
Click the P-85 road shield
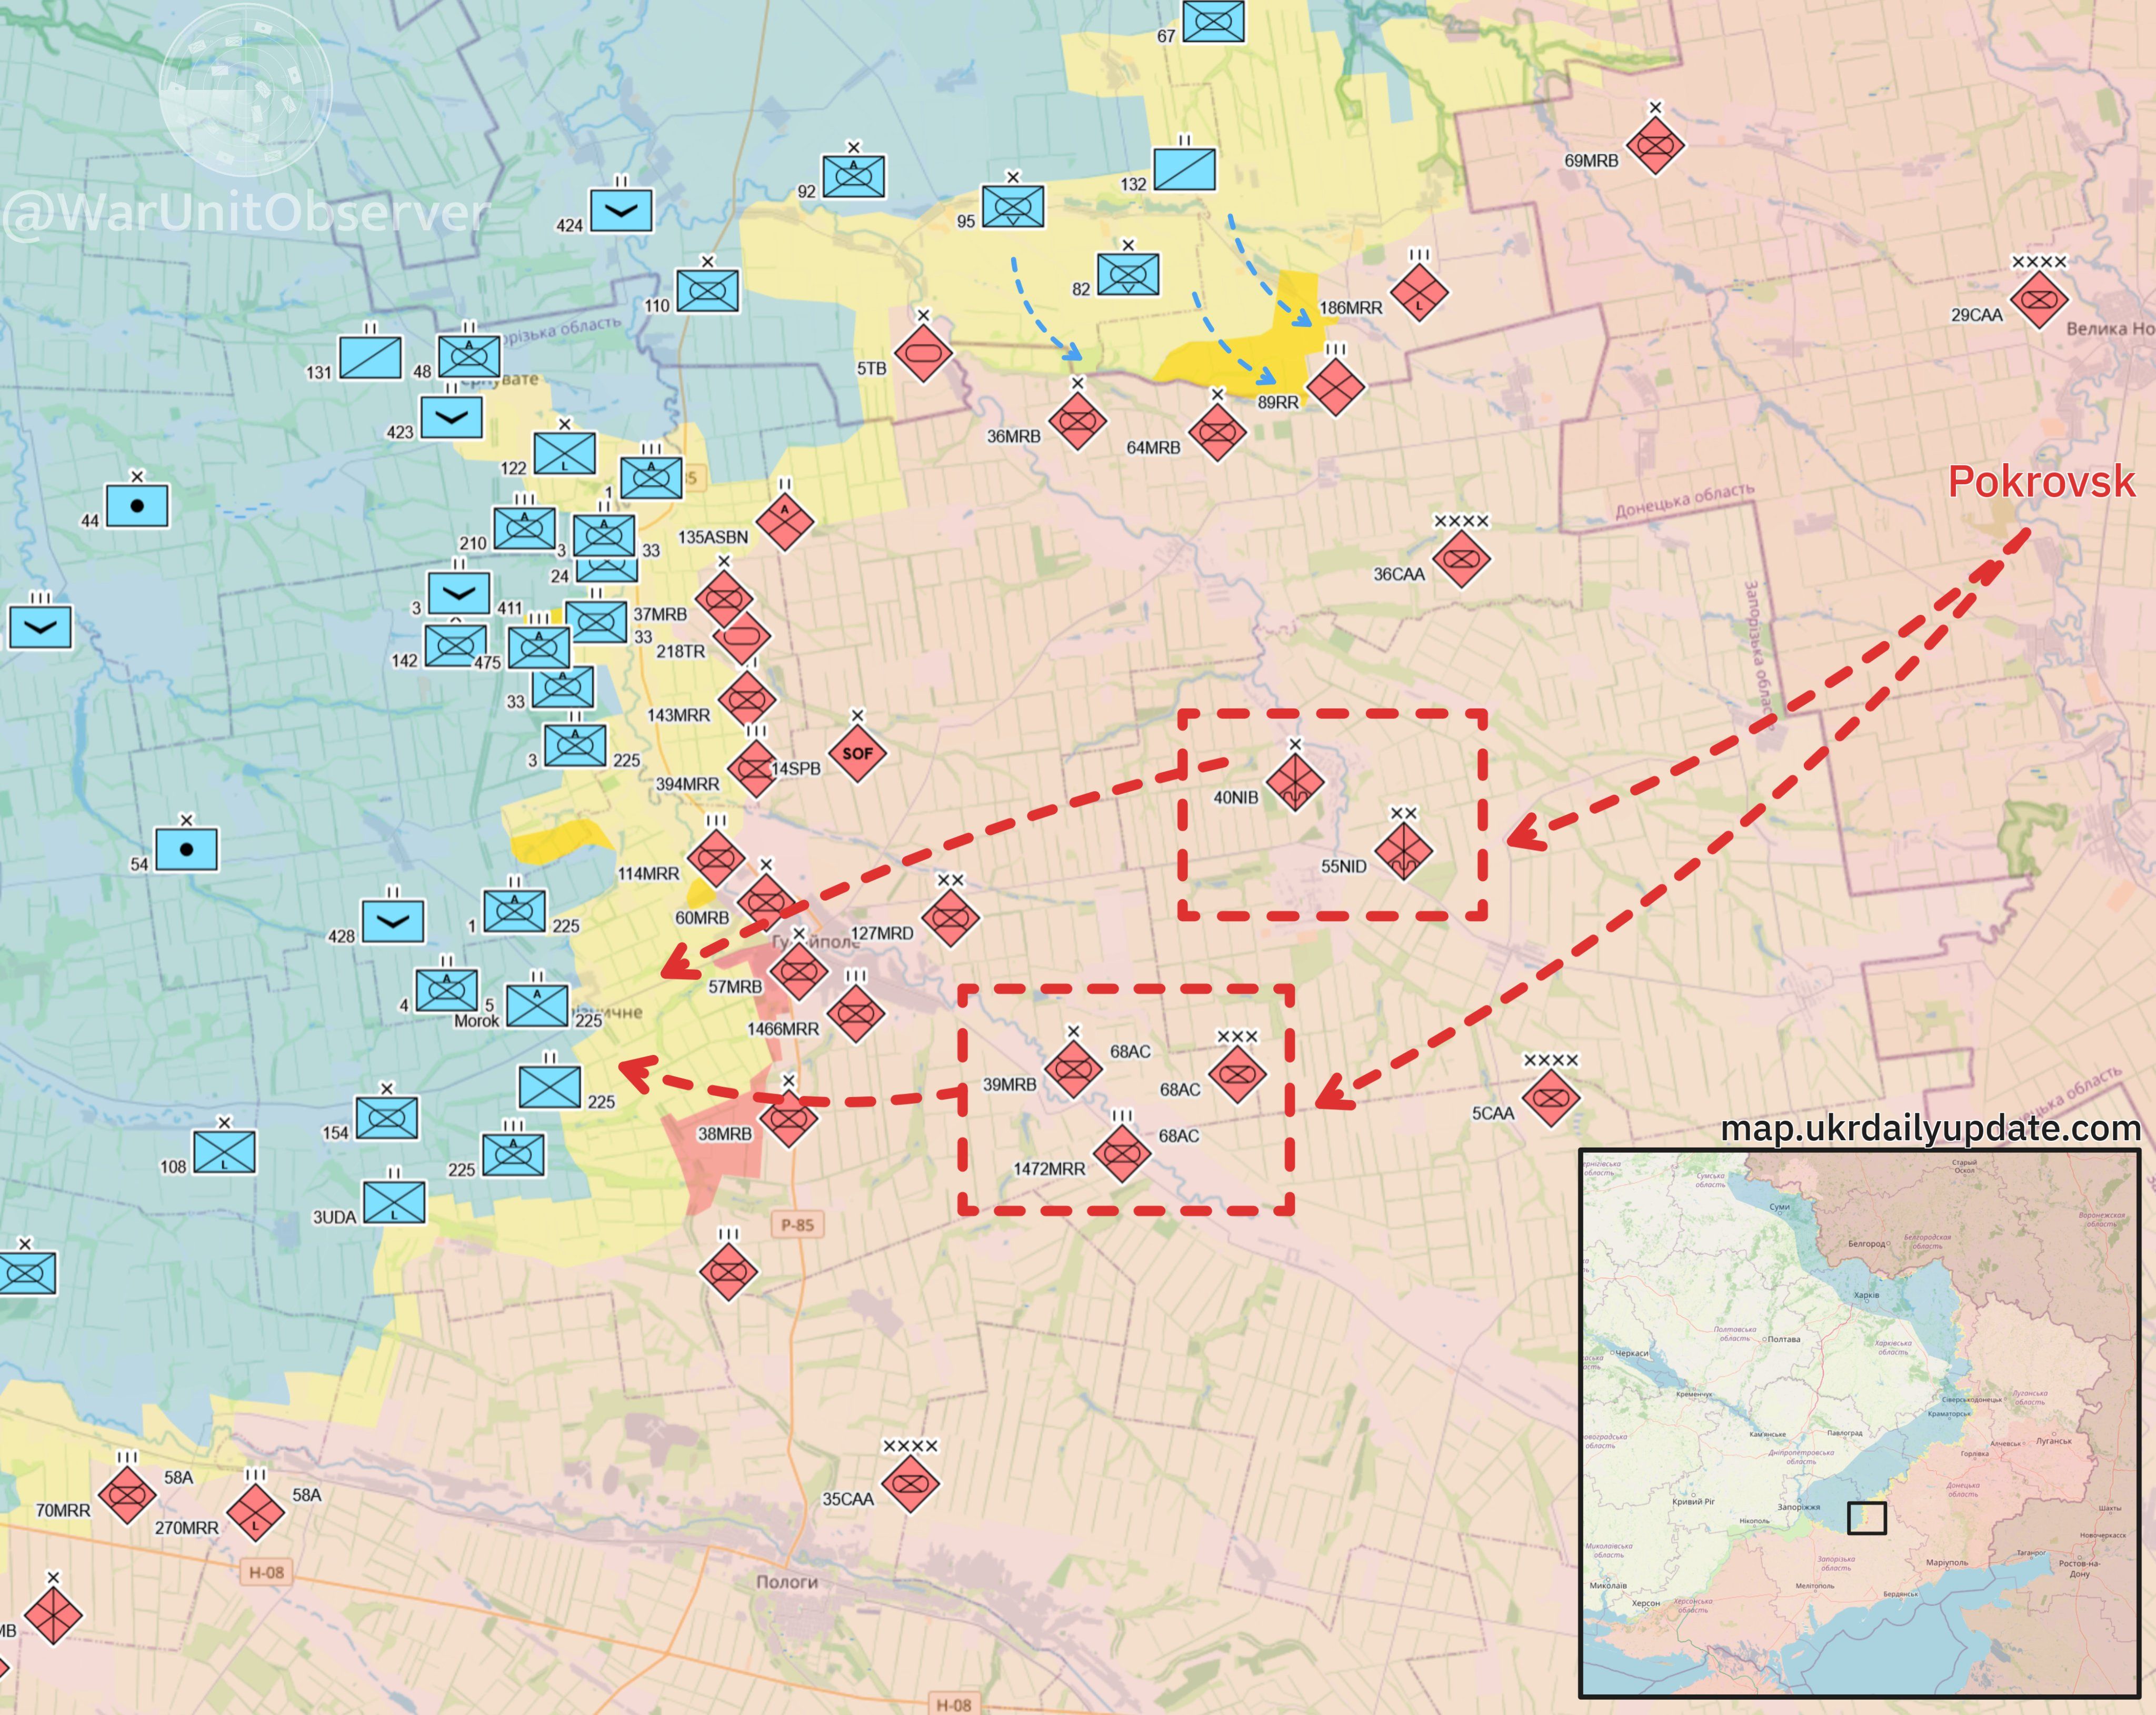pyautogui.click(x=797, y=1225)
